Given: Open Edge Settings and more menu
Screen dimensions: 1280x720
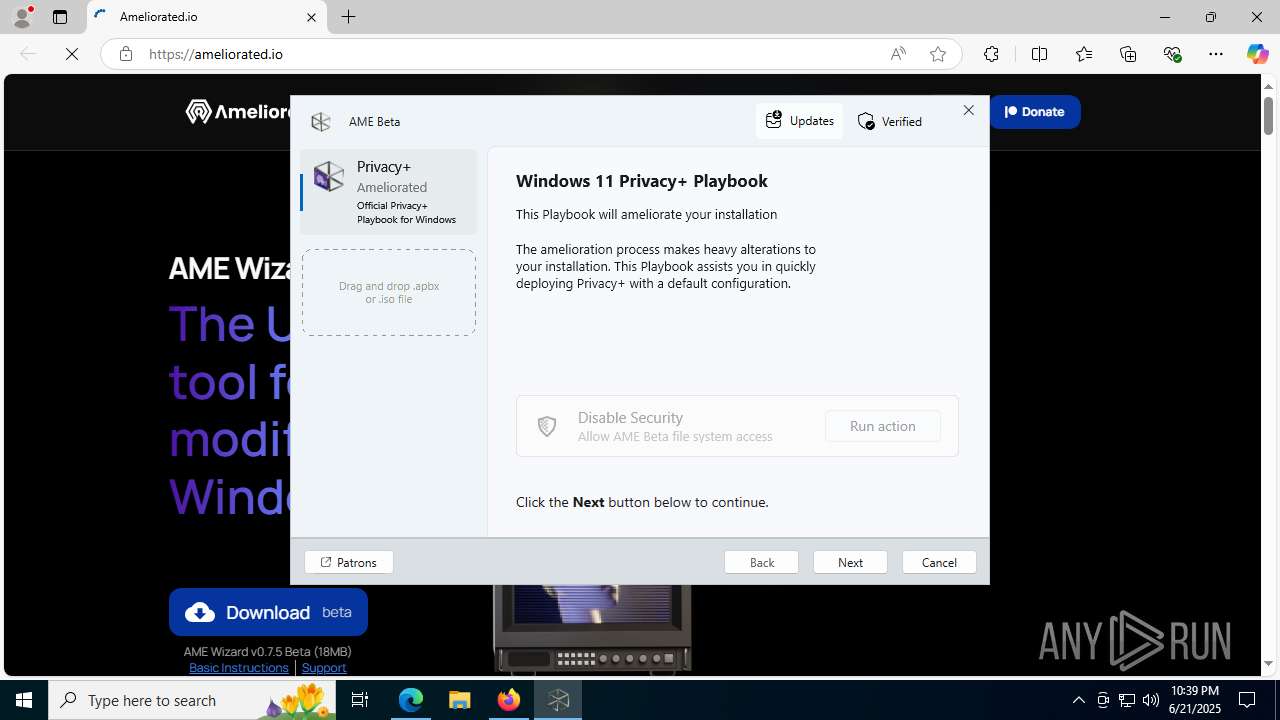Looking at the screenshot, I should coord(1216,54).
